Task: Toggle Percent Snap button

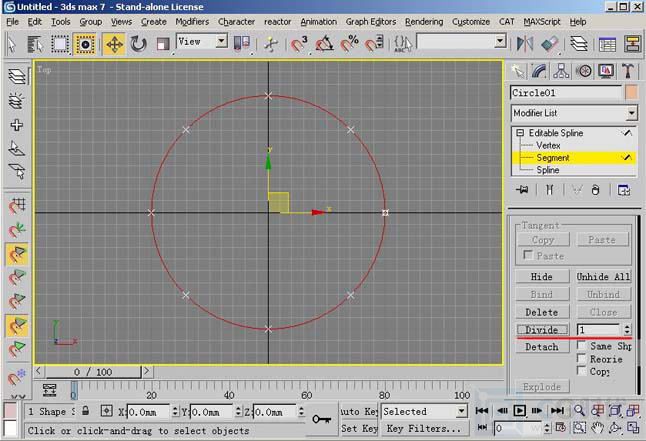Action: point(349,44)
